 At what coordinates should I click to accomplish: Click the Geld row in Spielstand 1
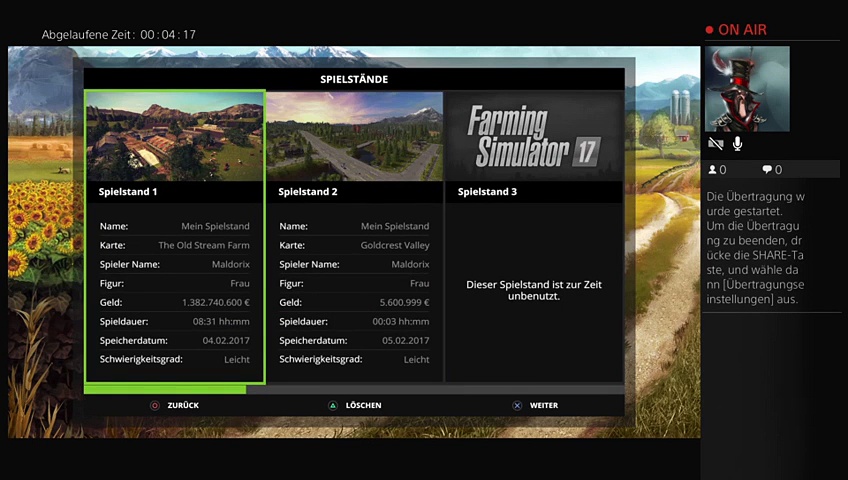pos(175,302)
